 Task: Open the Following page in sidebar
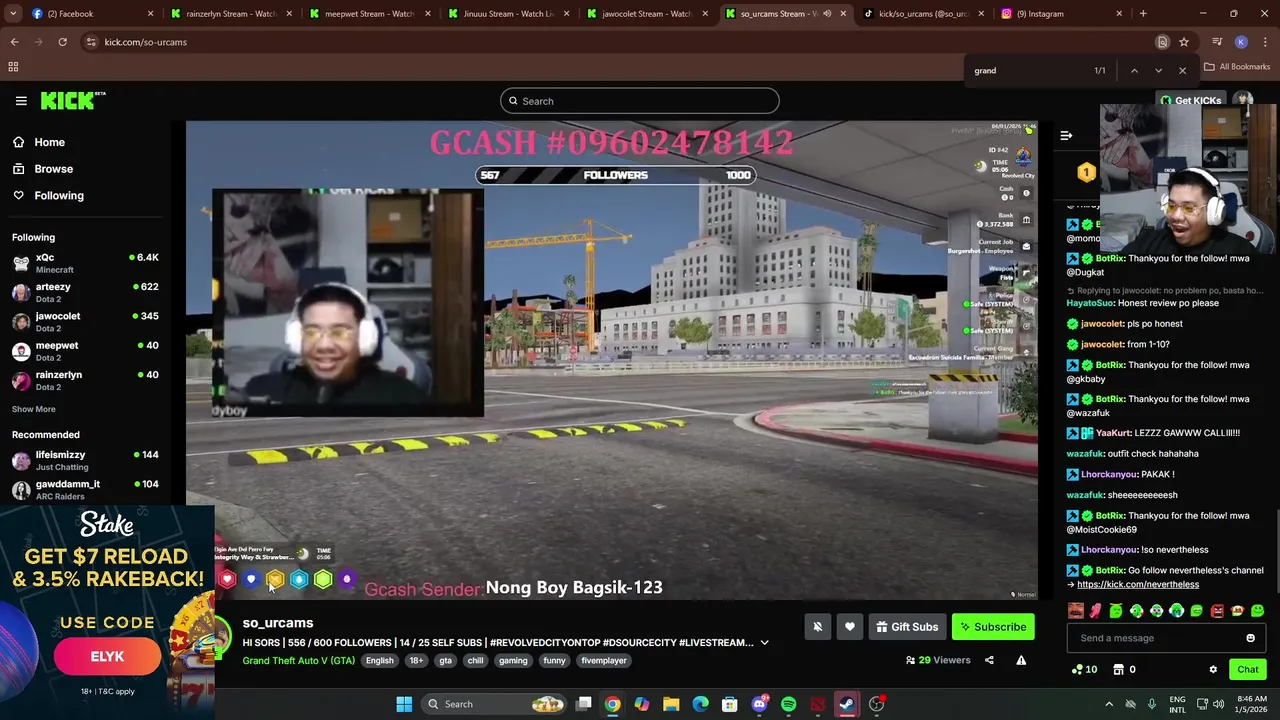(x=58, y=196)
